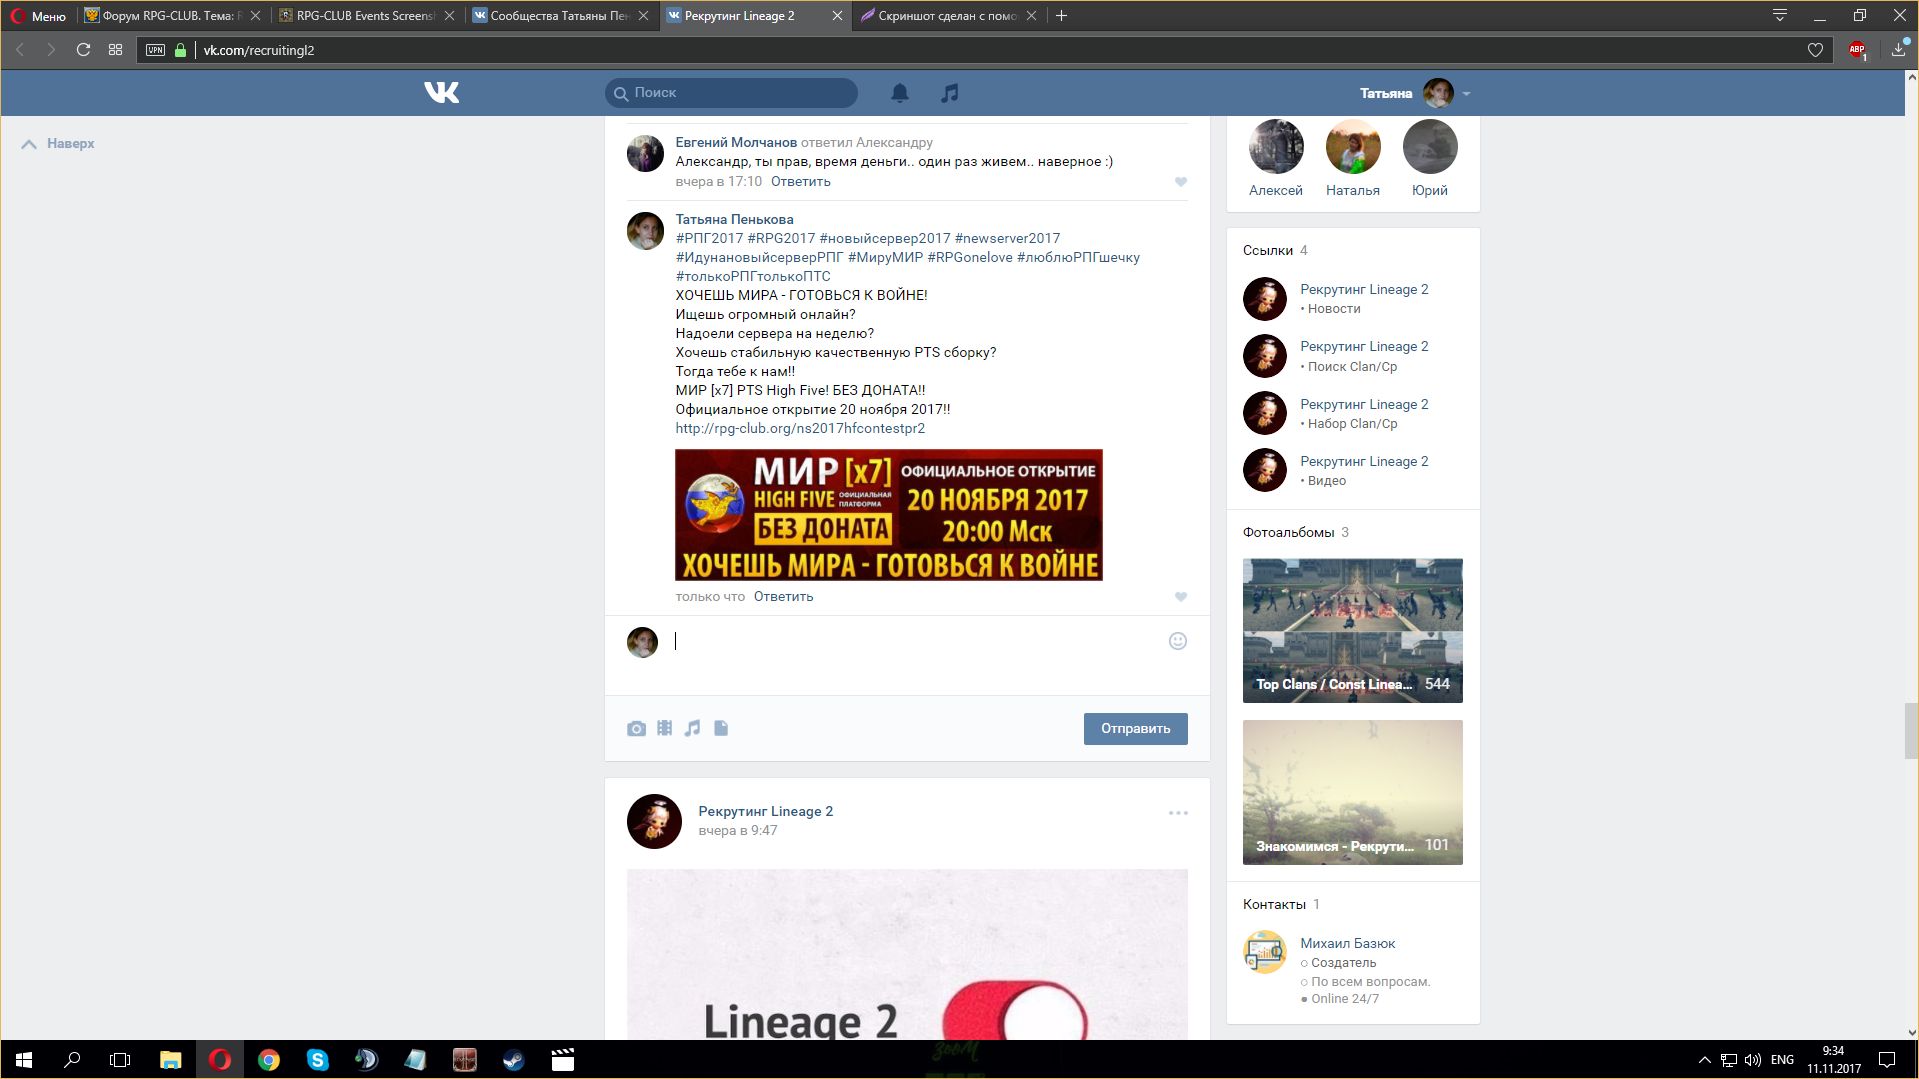
Task: Click Ответить under Татьяна's comment
Action: click(x=783, y=597)
